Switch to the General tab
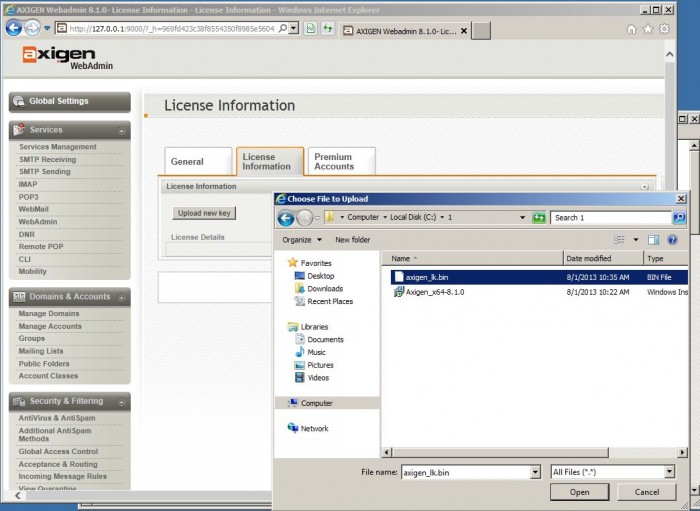 point(198,162)
